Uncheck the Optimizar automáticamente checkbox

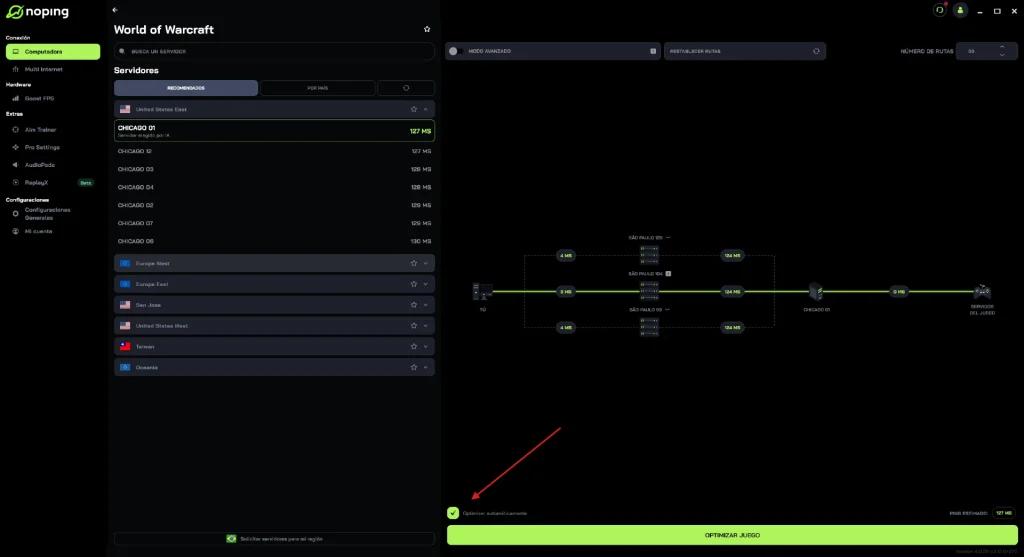pos(453,513)
